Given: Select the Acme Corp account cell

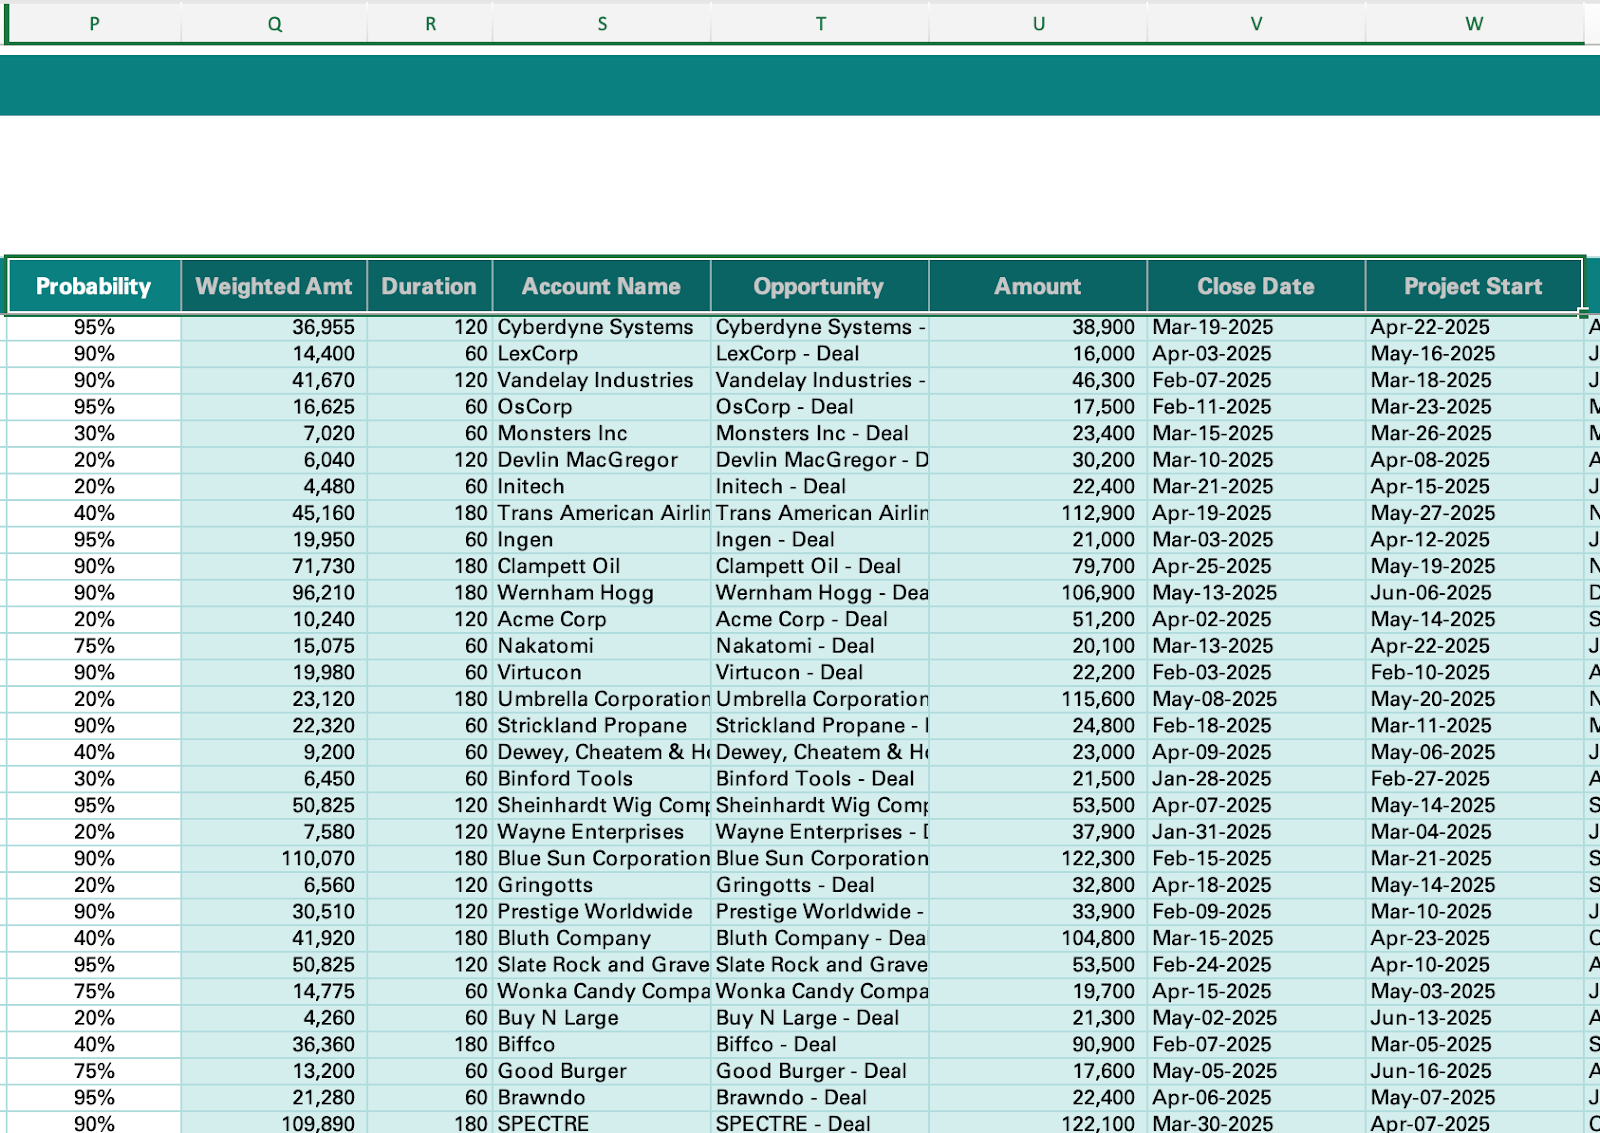Looking at the screenshot, I should pos(602,619).
